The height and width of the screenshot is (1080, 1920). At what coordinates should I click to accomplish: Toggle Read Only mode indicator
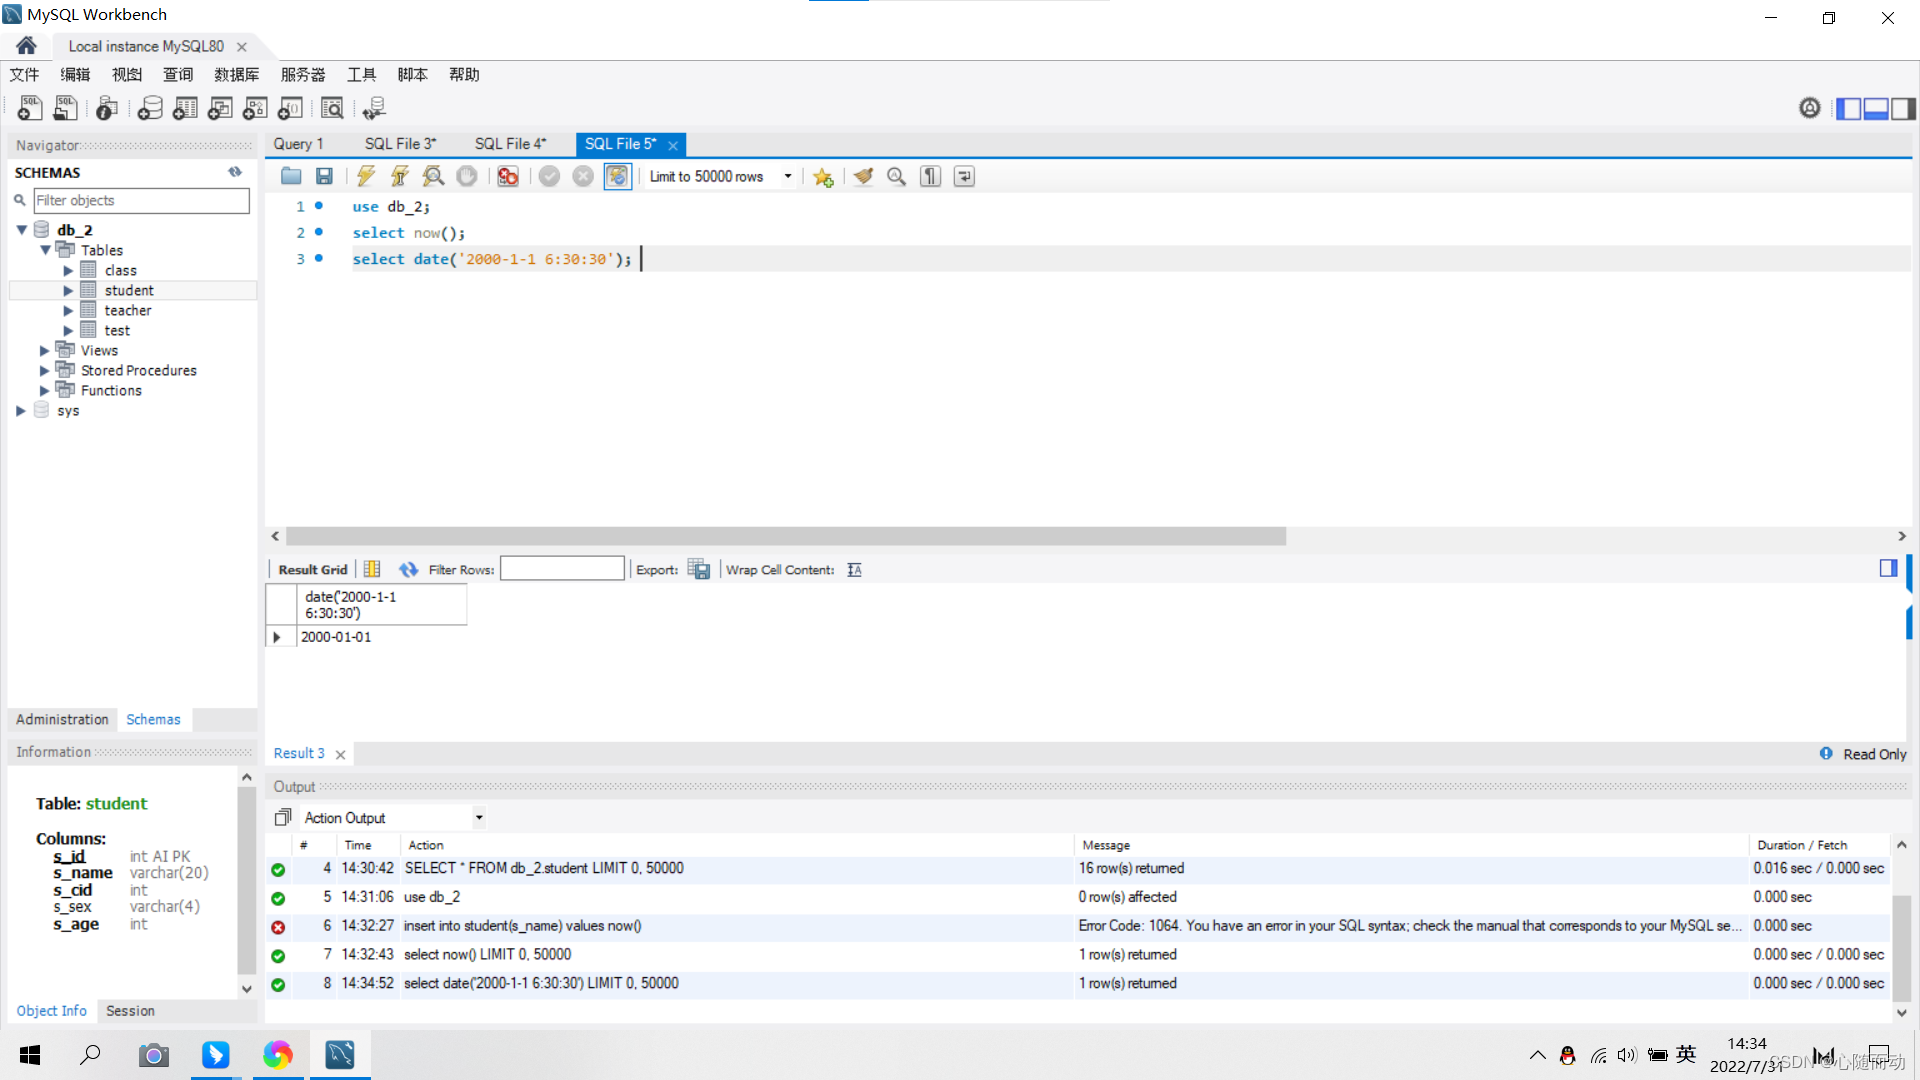1863,753
